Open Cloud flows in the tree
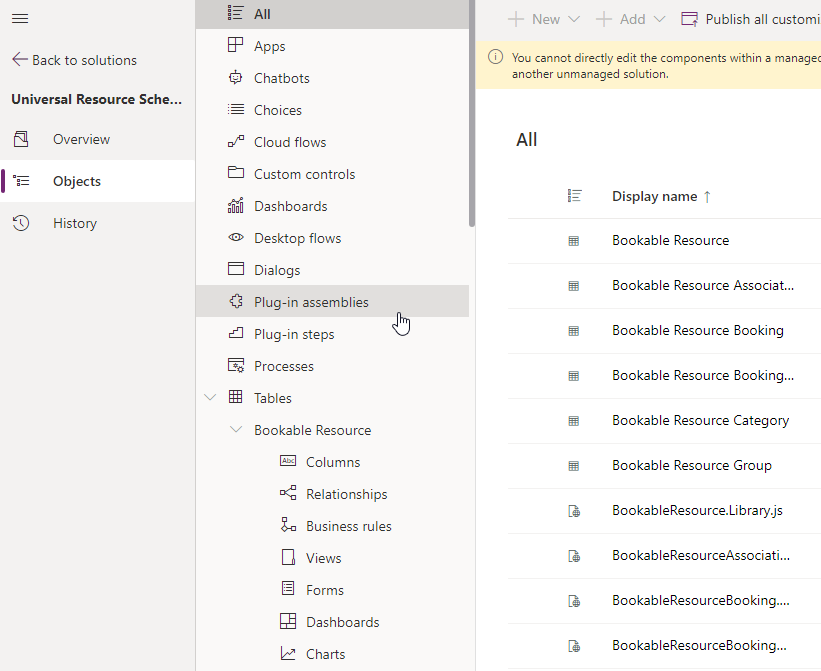 (332, 142)
